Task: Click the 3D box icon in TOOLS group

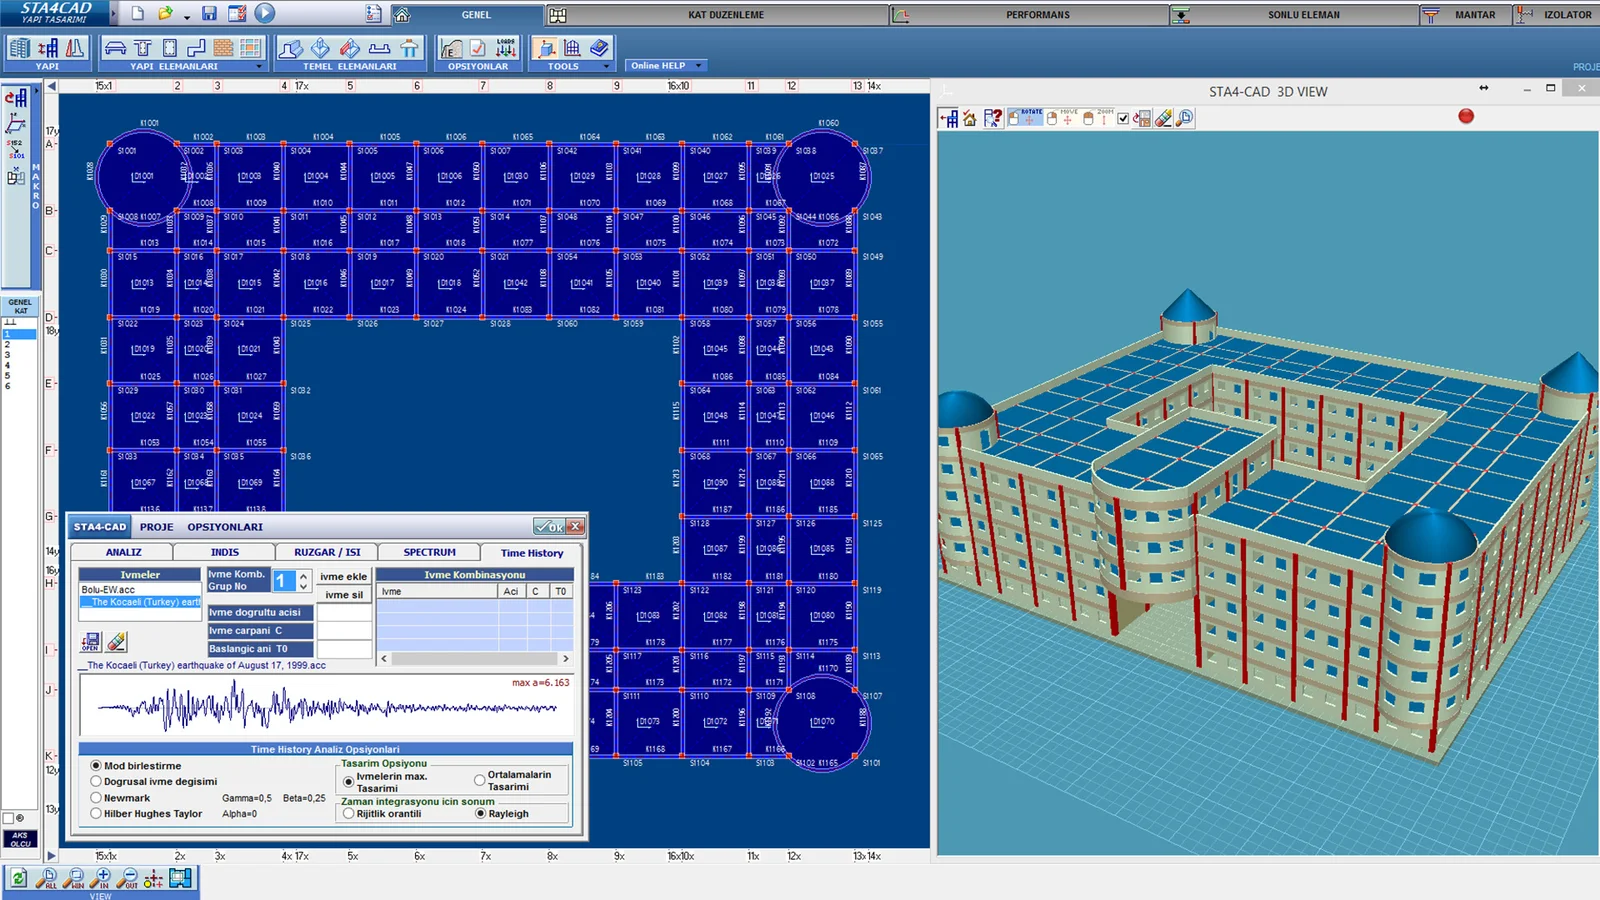Action: coord(546,48)
